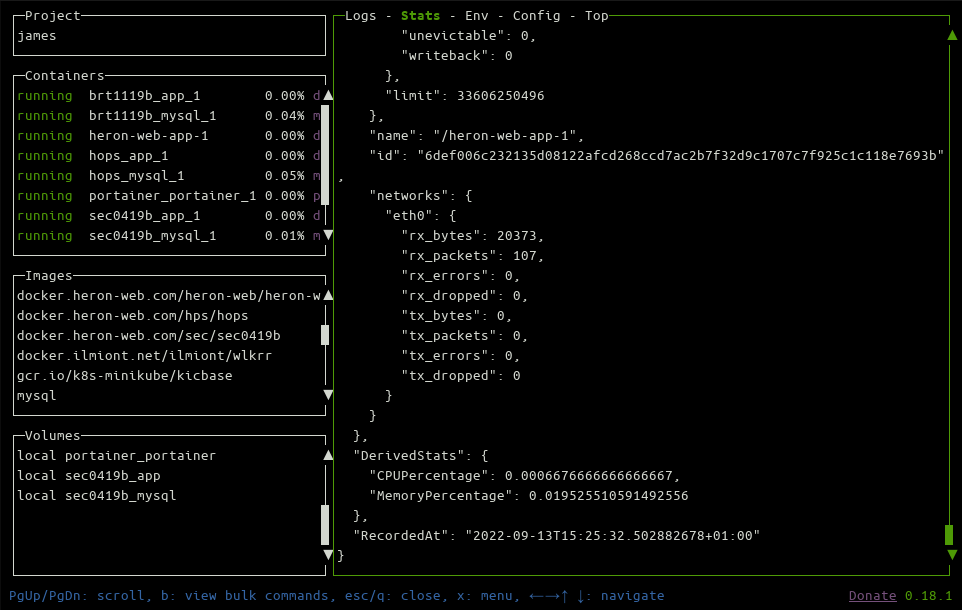This screenshot has width=962, height=610.
Task: Switch to the Logs tab
Action: pyautogui.click(x=360, y=16)
